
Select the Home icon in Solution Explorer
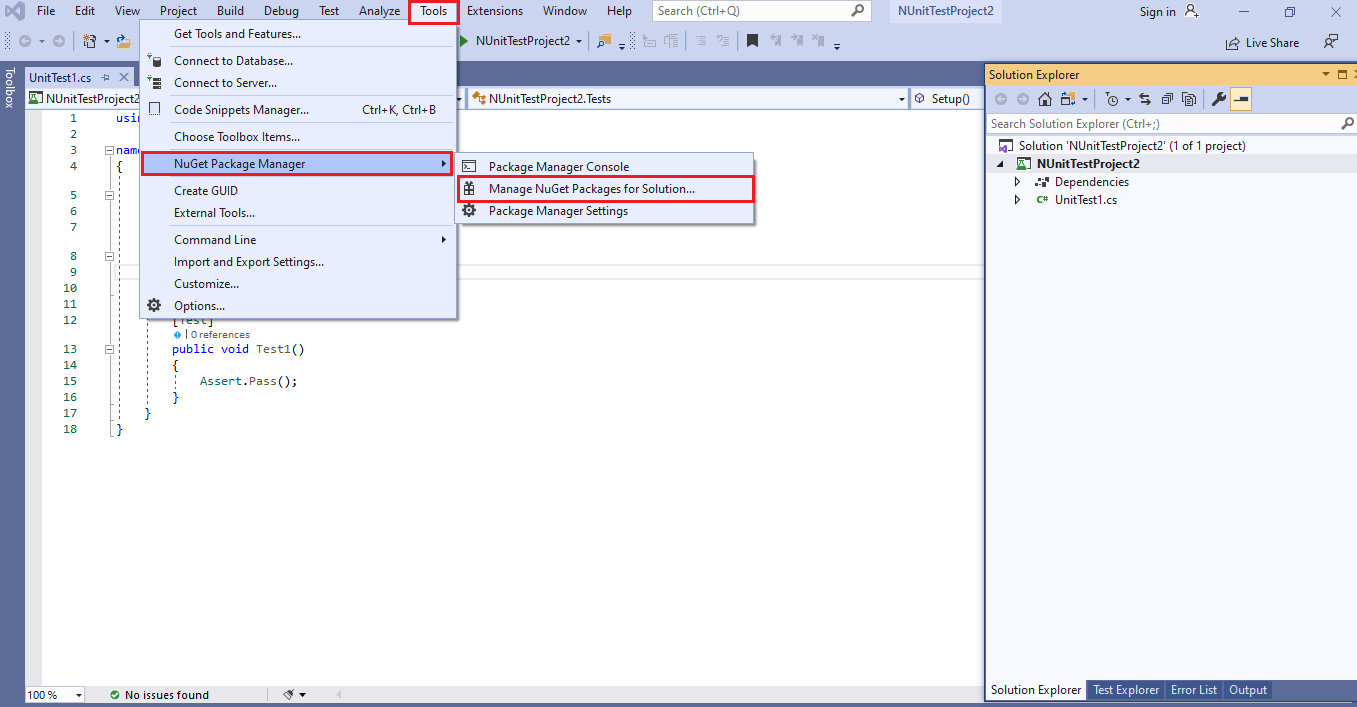(1045, 99)
